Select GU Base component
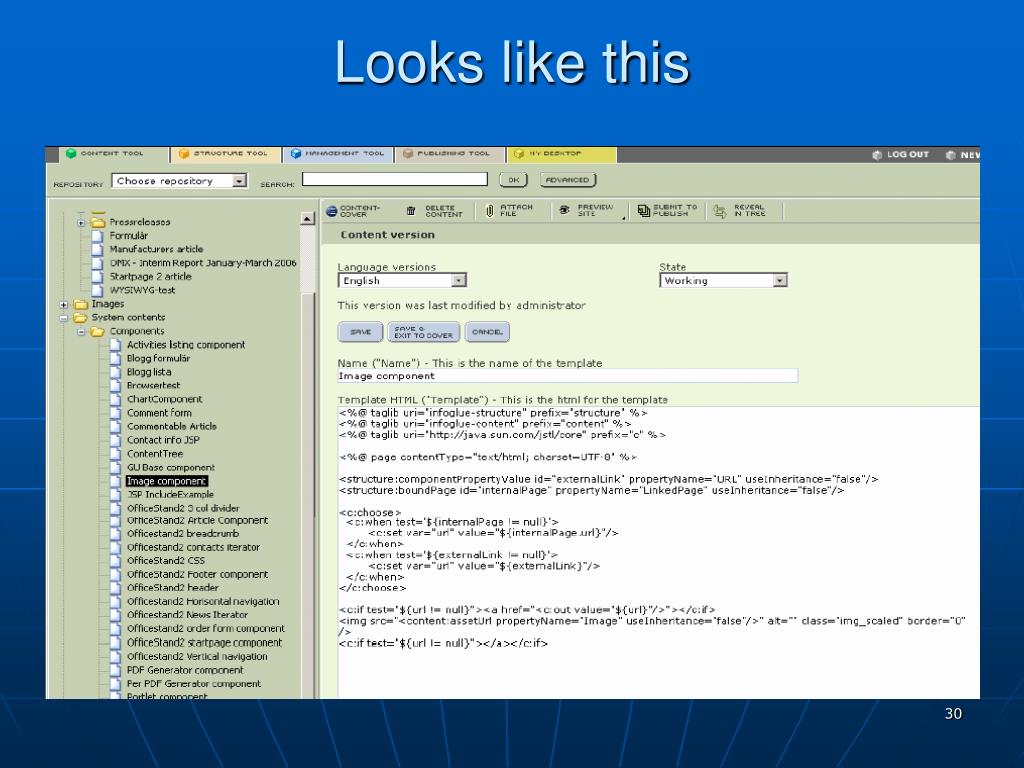The width and height of the screenshot is (1024, 768). coord(170,468)
